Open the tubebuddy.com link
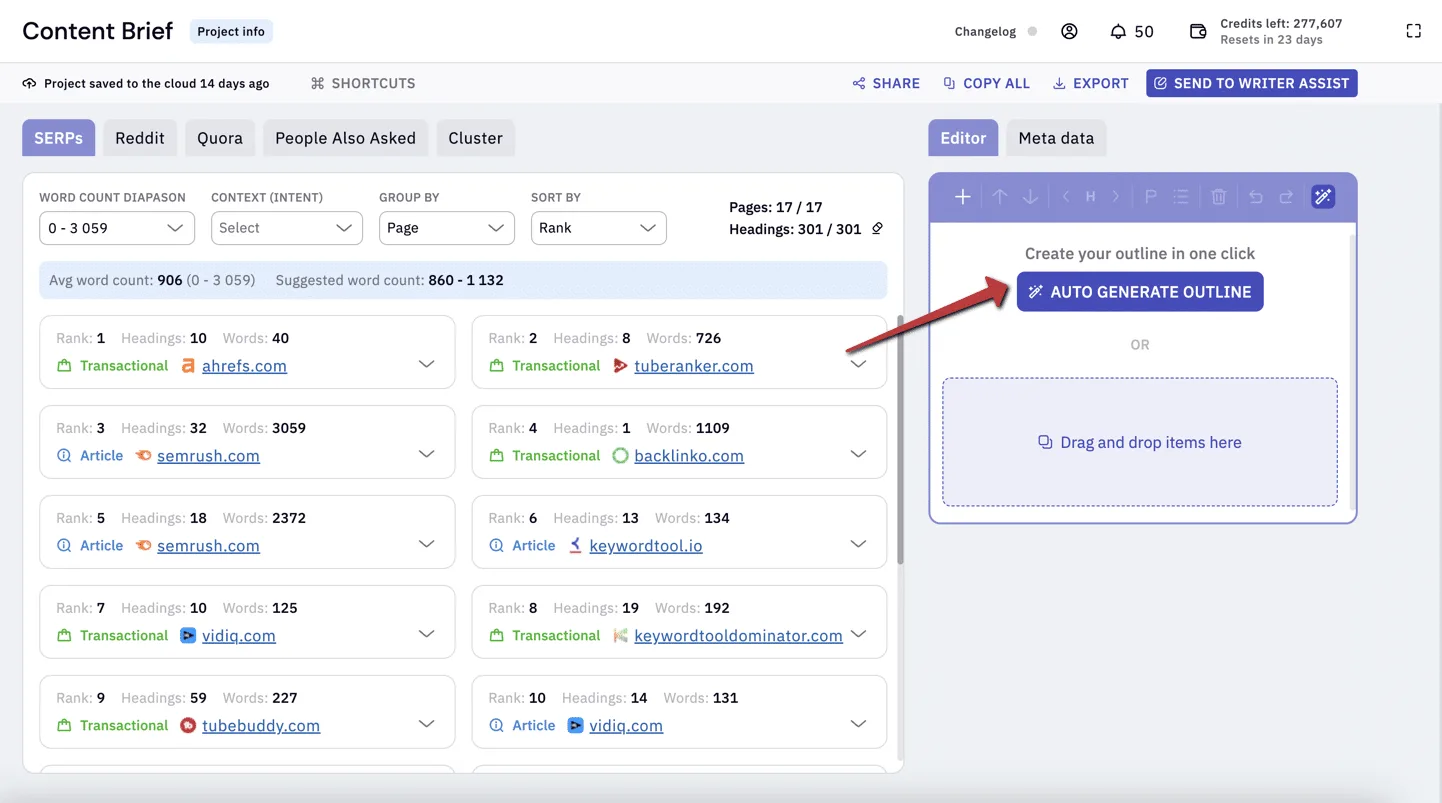Screen dimensions: 1442x803 [x=261, y=726]
